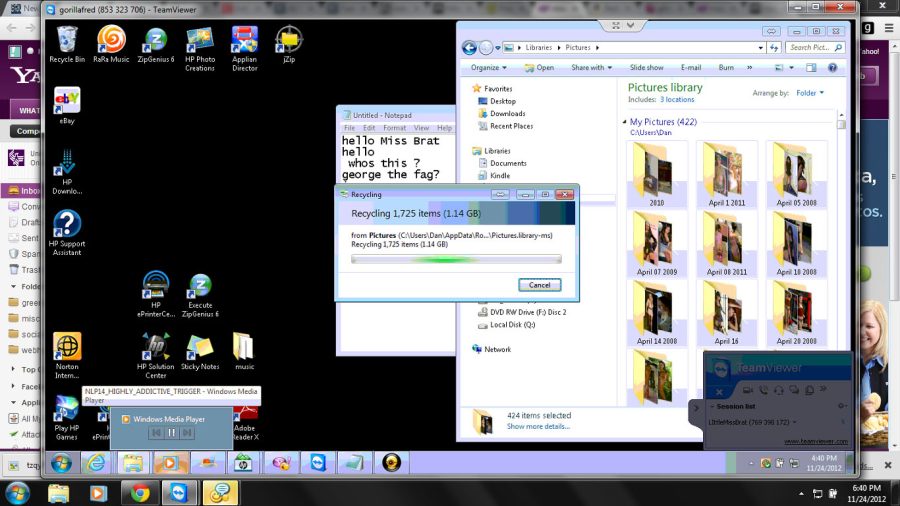
Task: Select the April 1 2011 folder thumbnail
Action: pyautogui.click(x=727, y=176)
